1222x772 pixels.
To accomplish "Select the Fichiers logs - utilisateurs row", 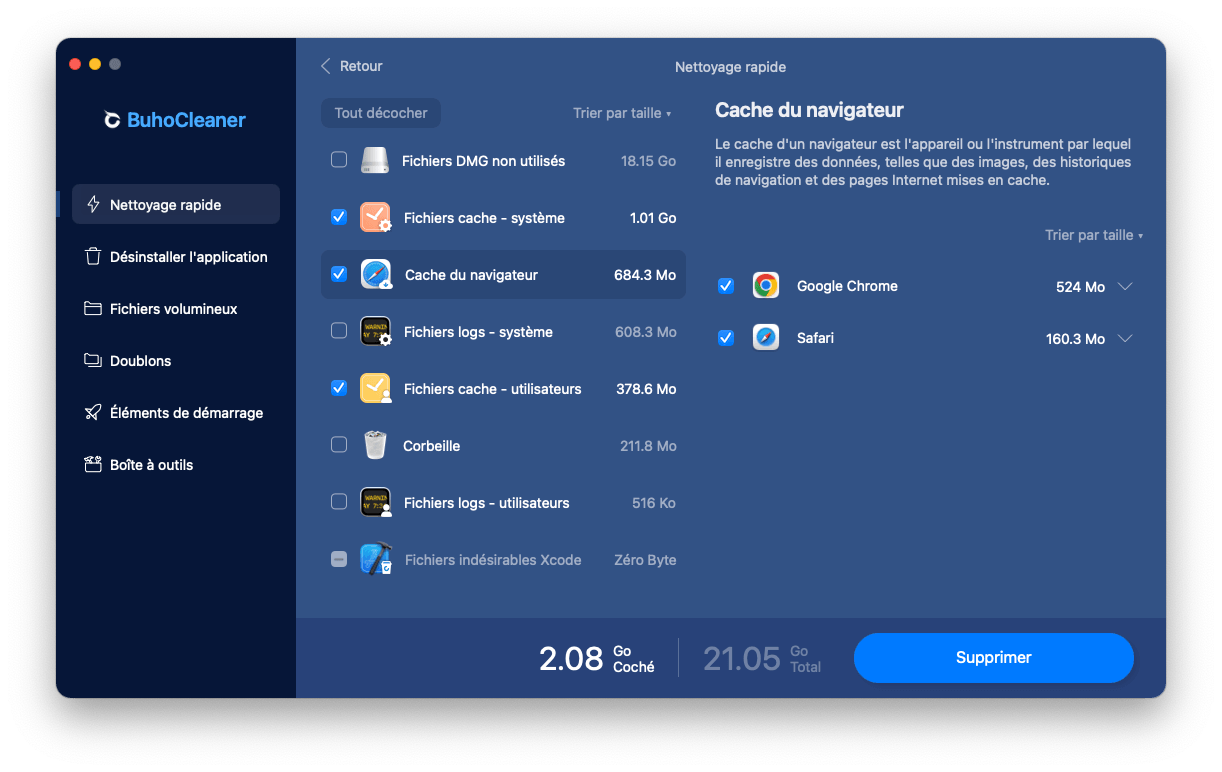I will pos(503,503).
